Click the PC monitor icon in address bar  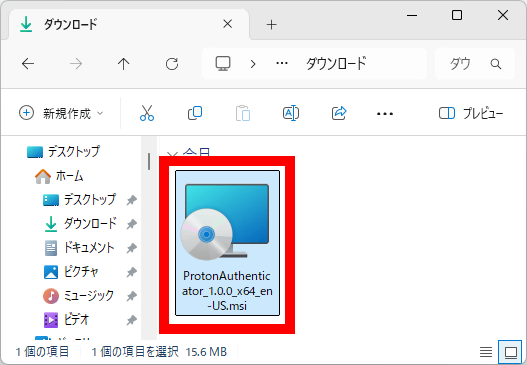223,63
